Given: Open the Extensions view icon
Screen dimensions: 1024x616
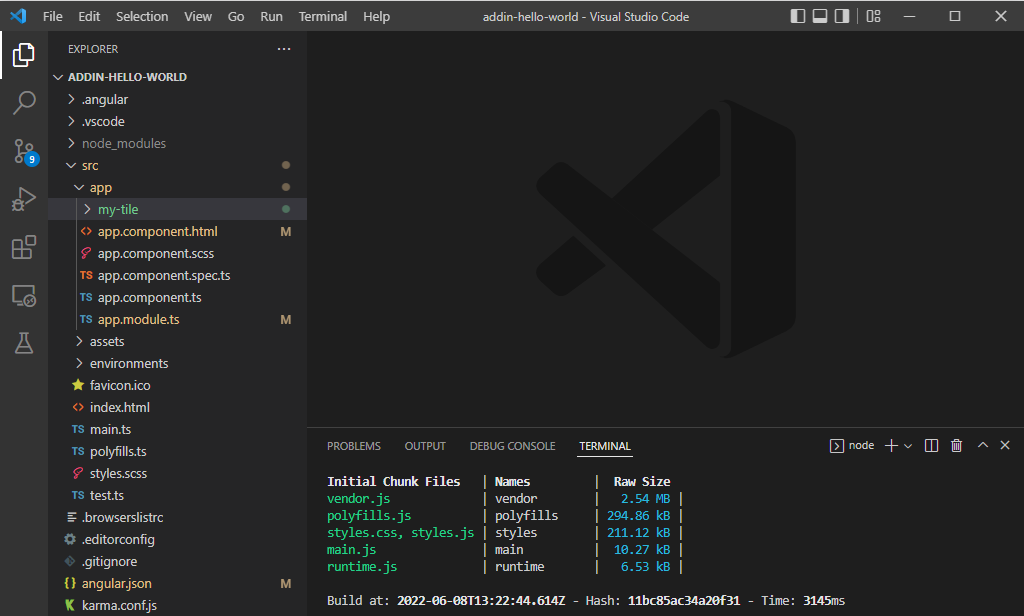Looking at the screenshot, I should [x=24, y=248].
